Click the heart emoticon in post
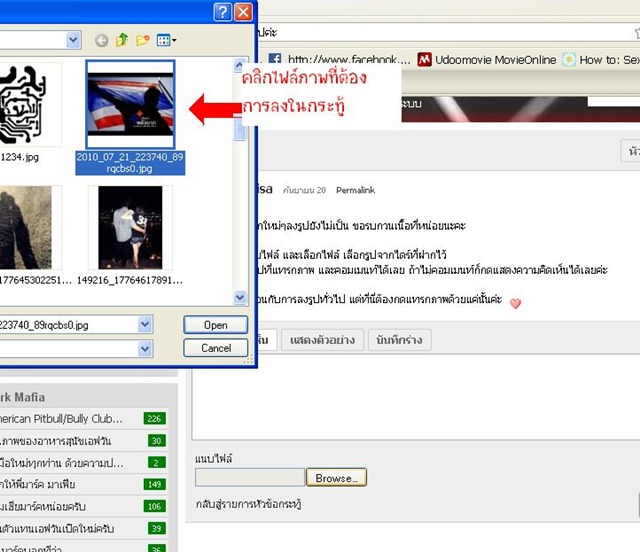The image size is (640, 552). pos(516,303)
